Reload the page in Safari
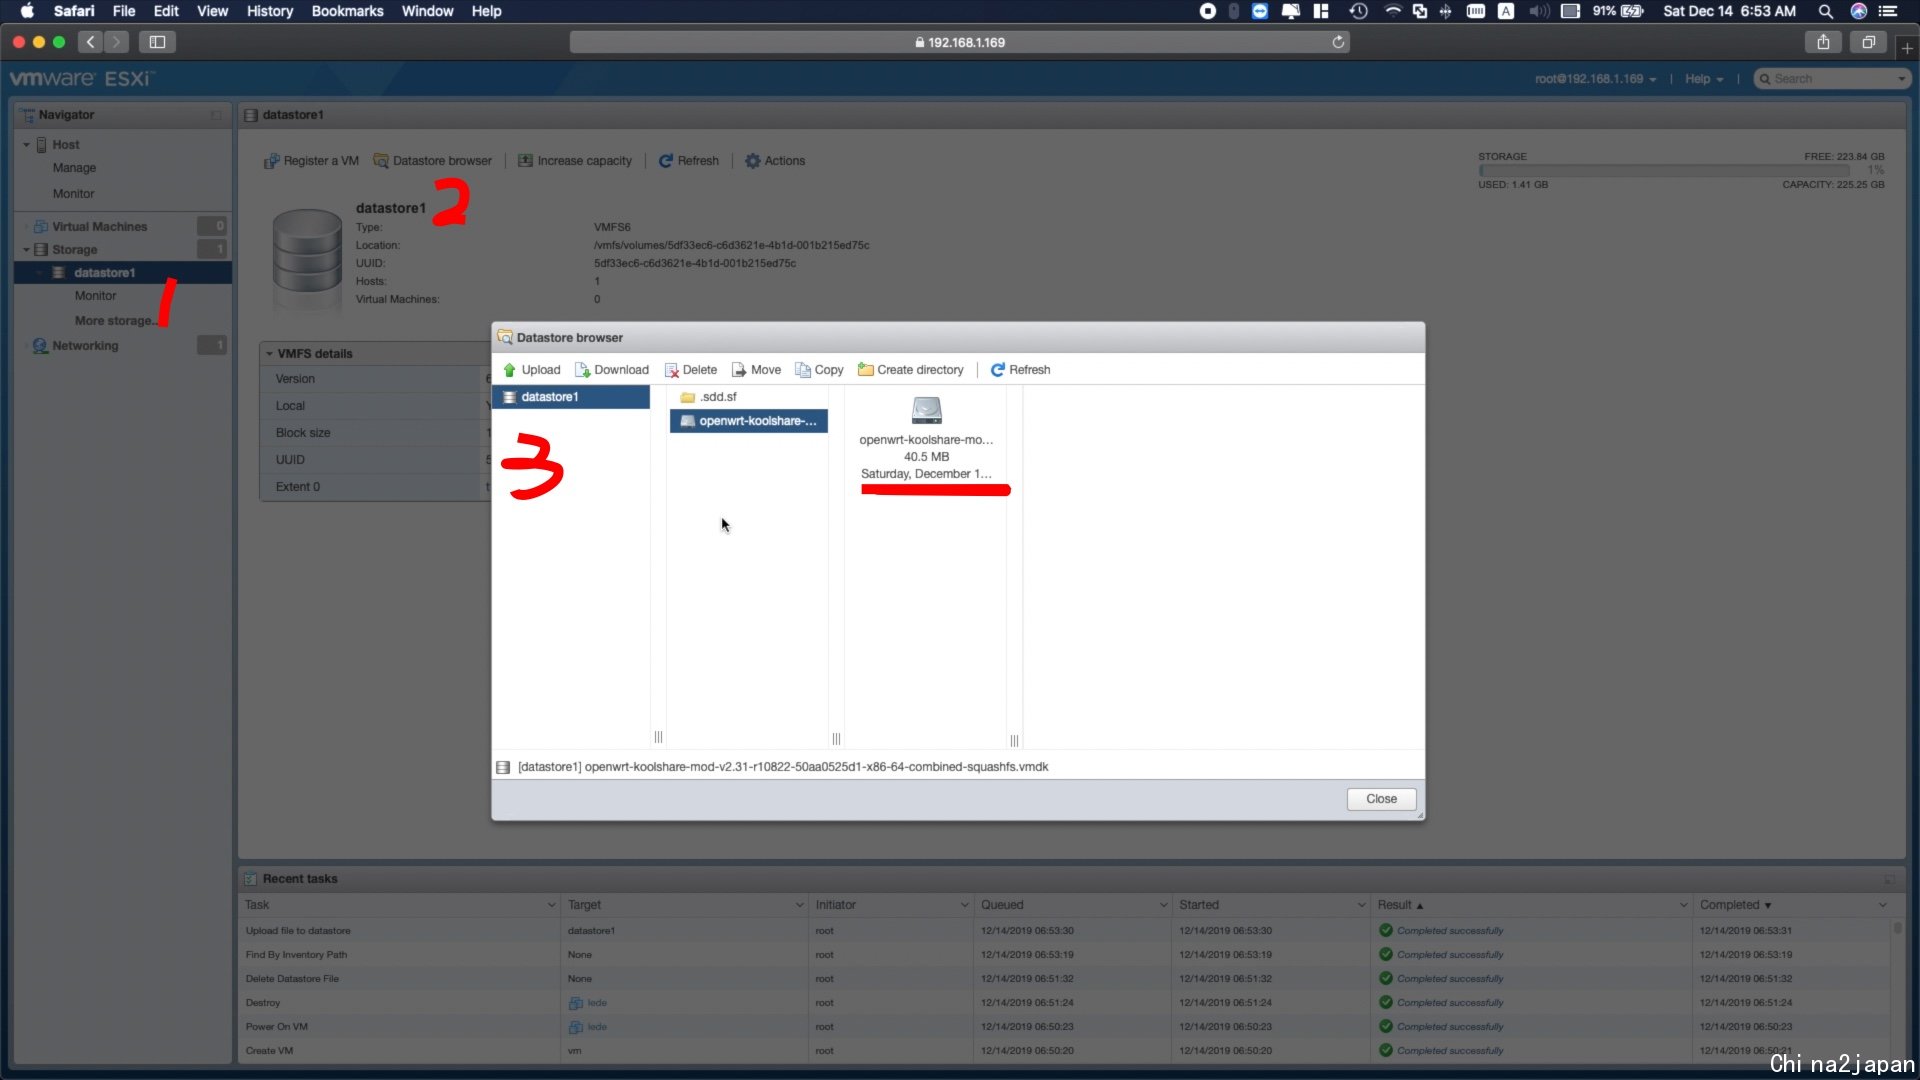Screen dimensions: 1920x1080 tap(1338, 42)
